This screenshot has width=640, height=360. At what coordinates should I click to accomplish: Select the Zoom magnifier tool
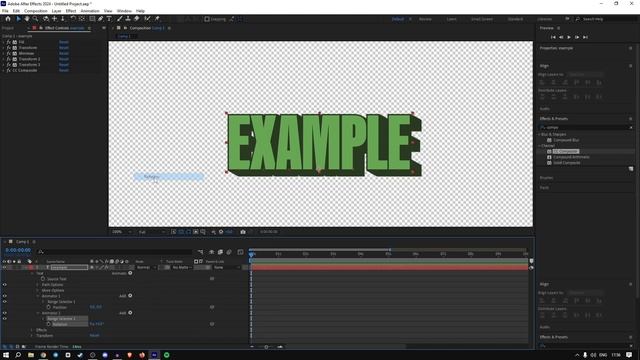click(36, 19)
